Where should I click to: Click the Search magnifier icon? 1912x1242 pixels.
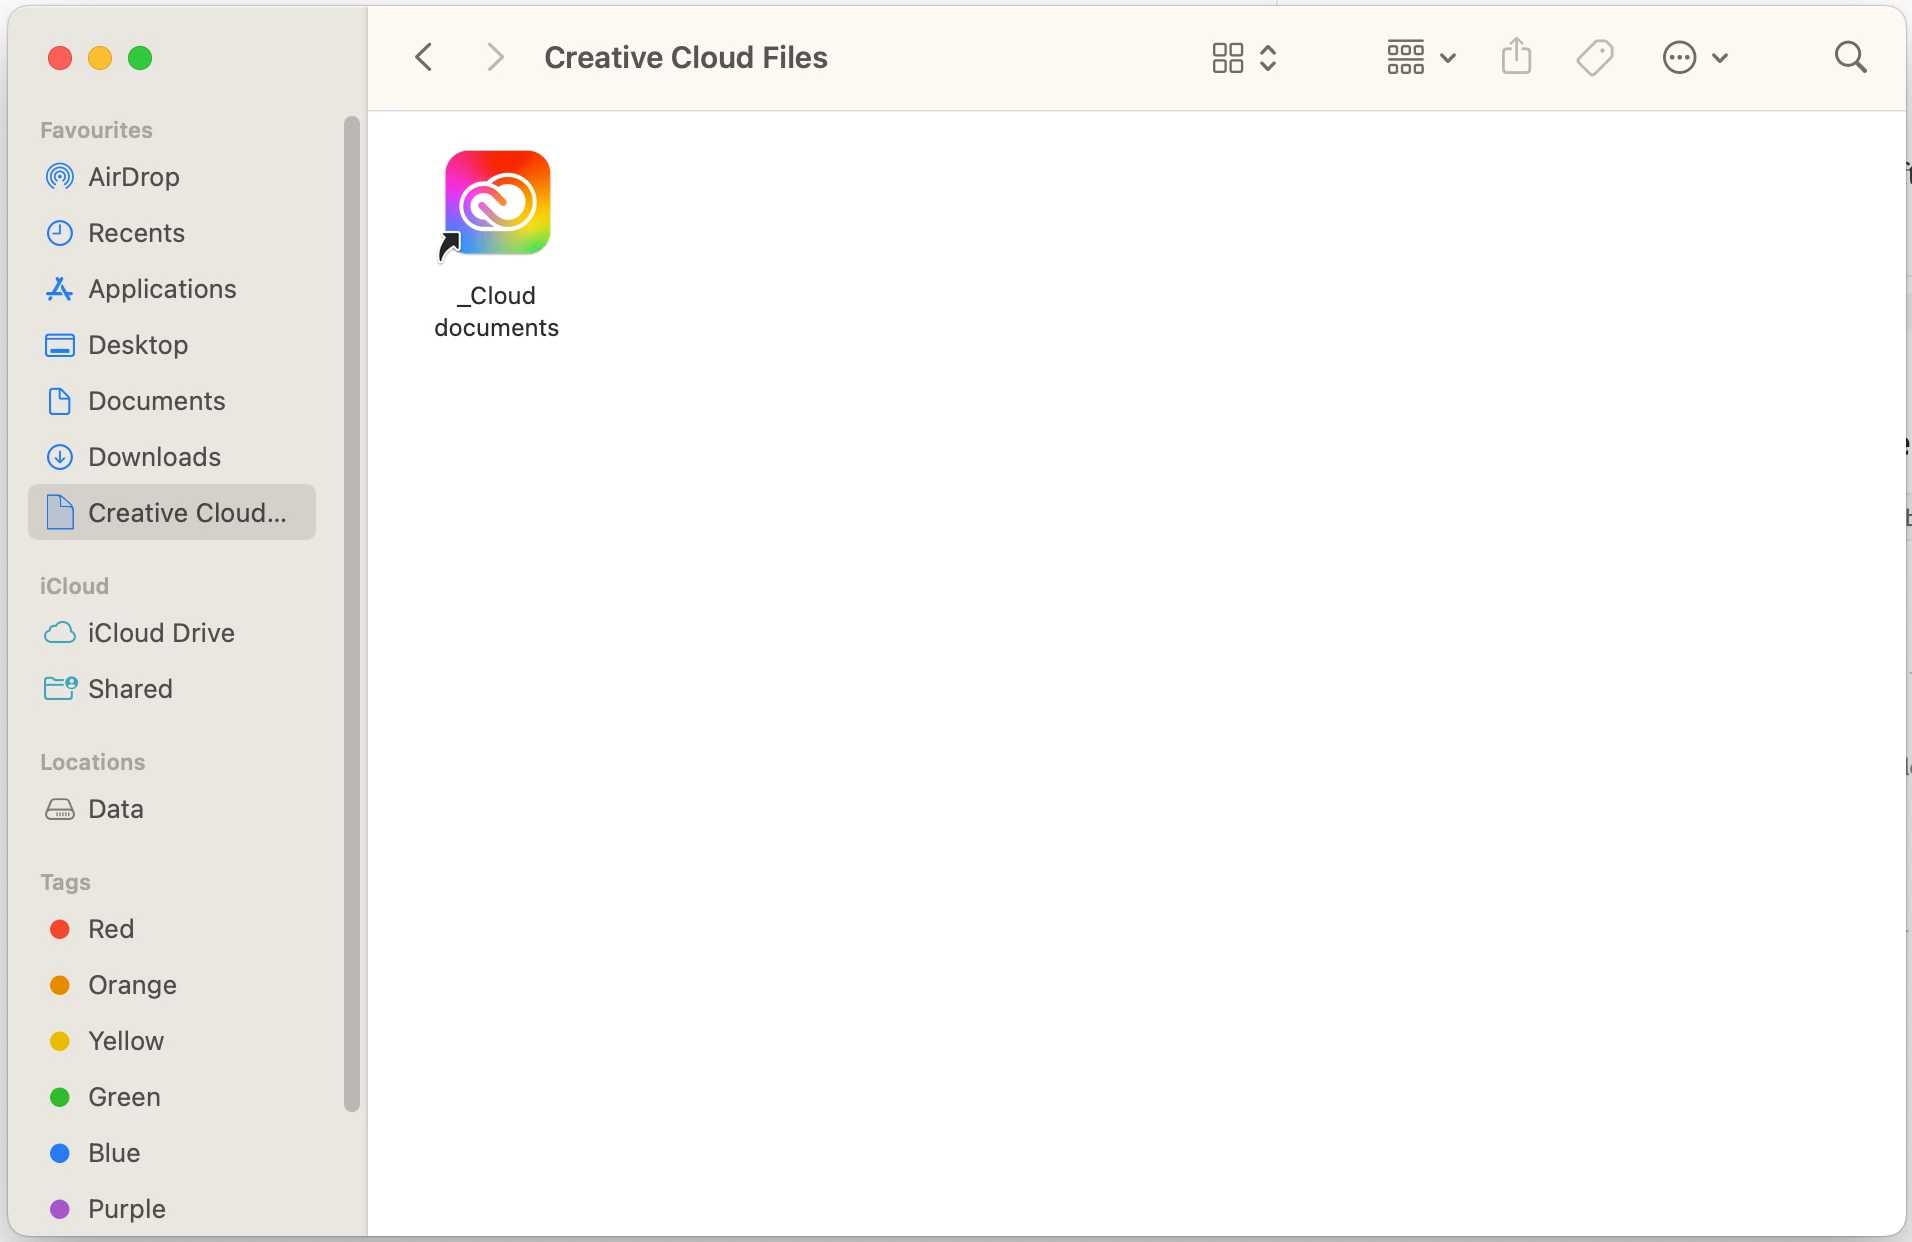tap(1851, 58)
